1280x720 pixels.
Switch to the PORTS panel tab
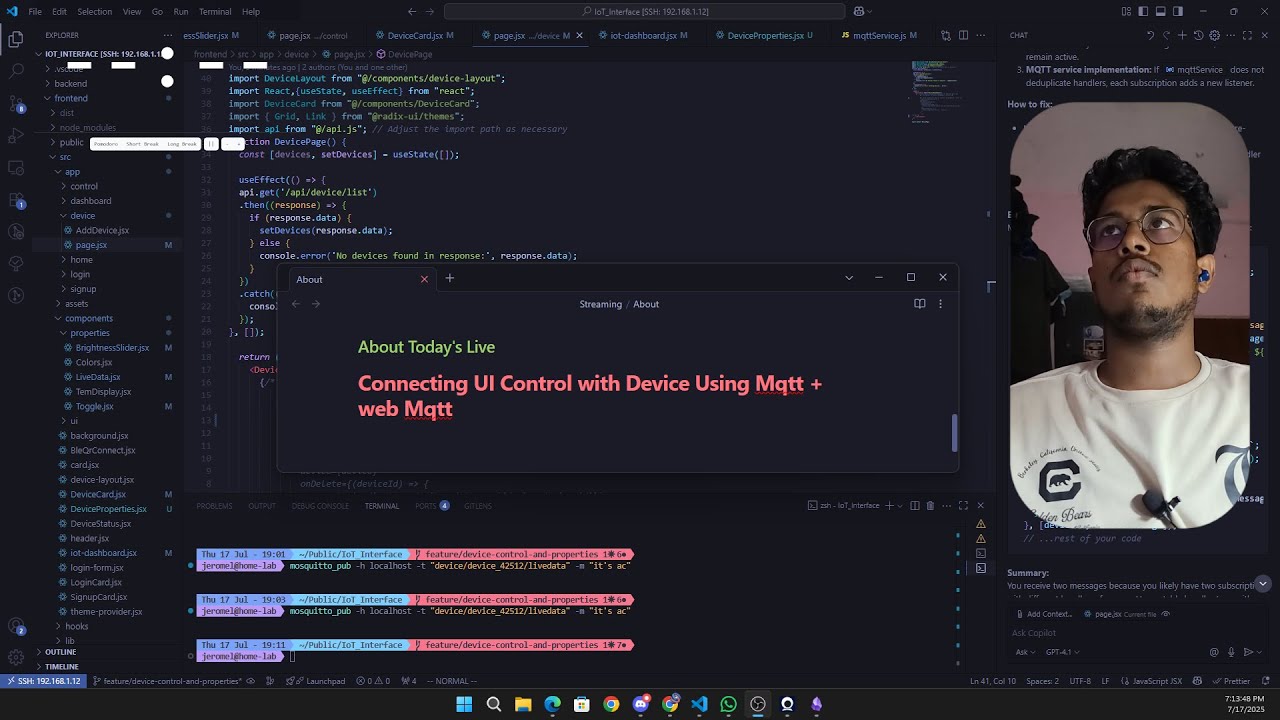pyautogui.click(x=431, y=506)
